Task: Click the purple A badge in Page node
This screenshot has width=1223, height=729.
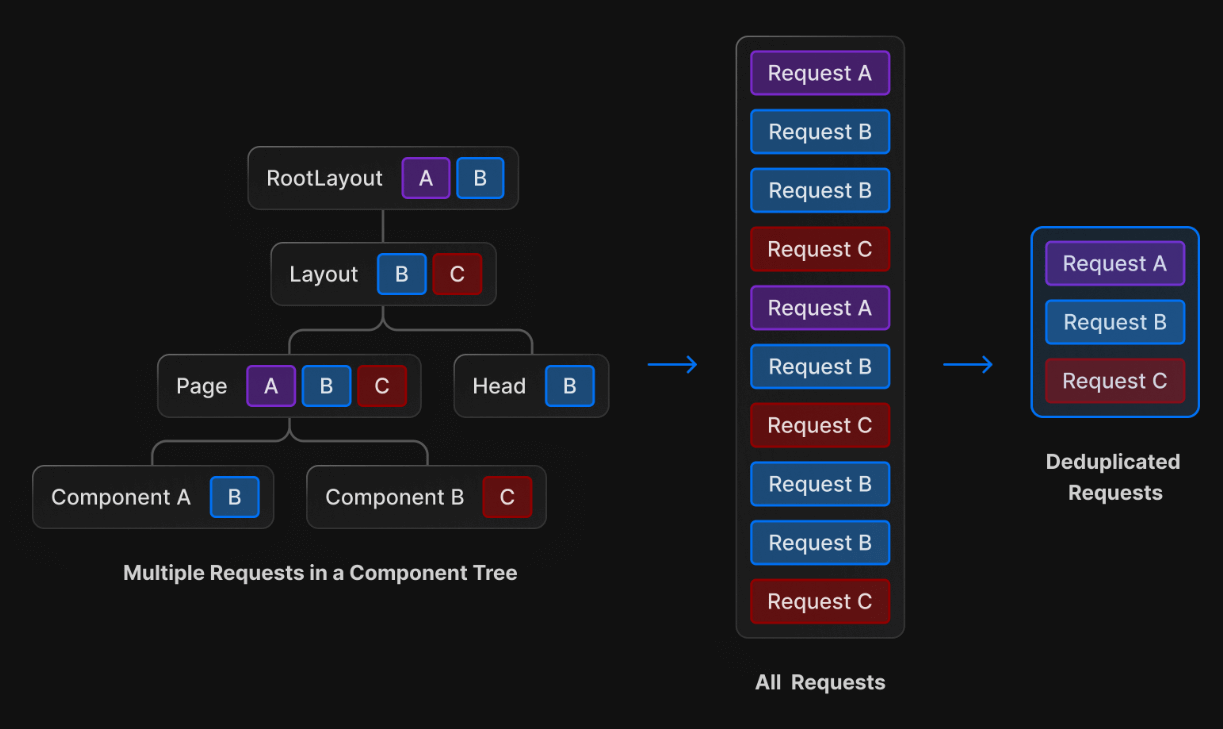Action: coord(271,386)
